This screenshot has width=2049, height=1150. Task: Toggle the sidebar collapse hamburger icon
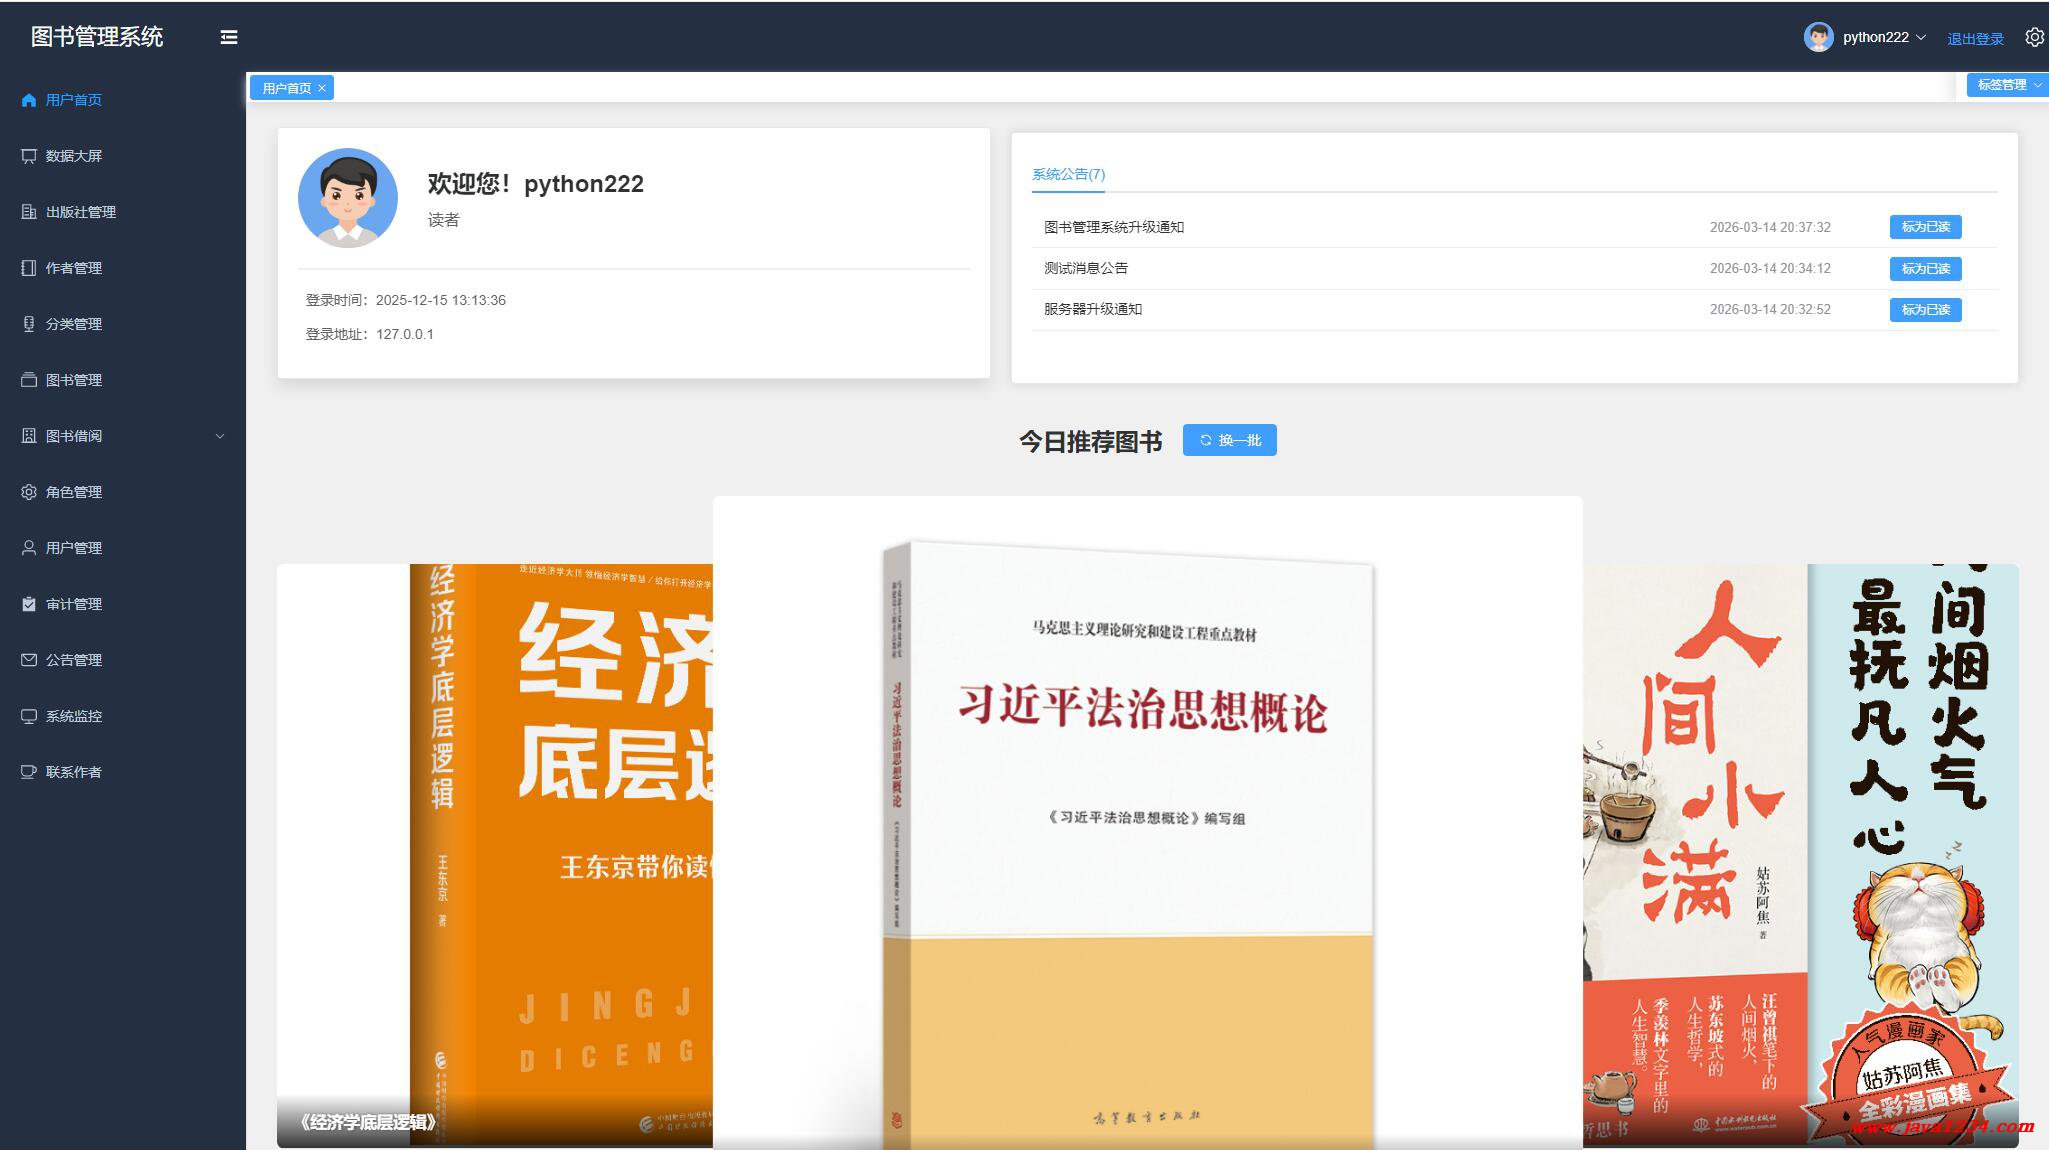tap(229, 37)
